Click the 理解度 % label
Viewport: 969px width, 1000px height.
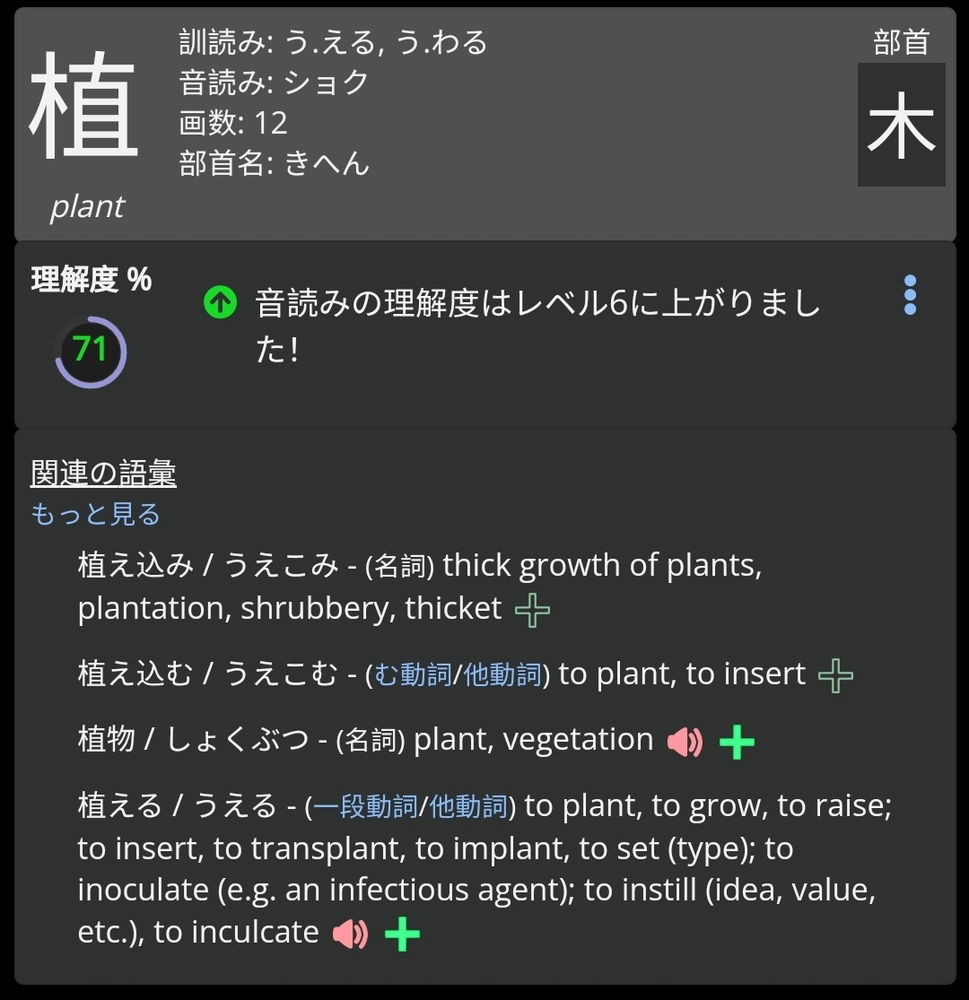pos(91,279)
